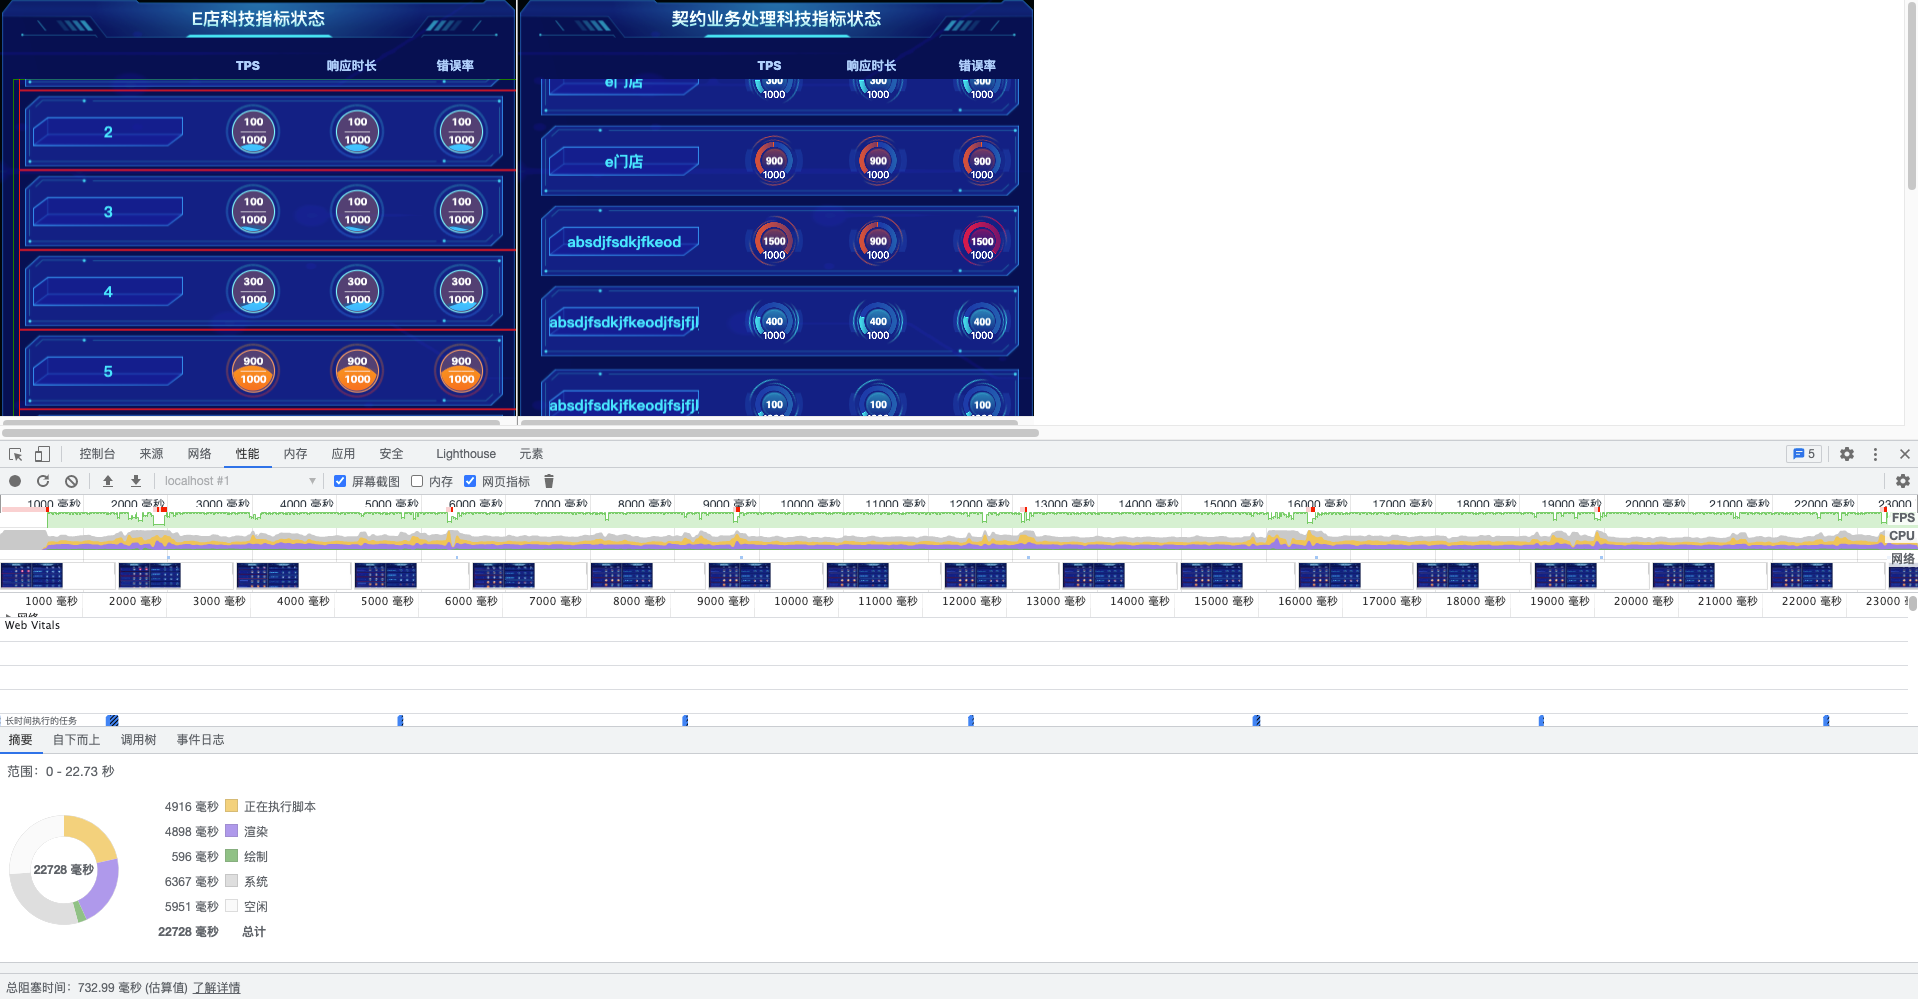
Task: Click the reload and profile icon
Action: (x=43, y=481)
